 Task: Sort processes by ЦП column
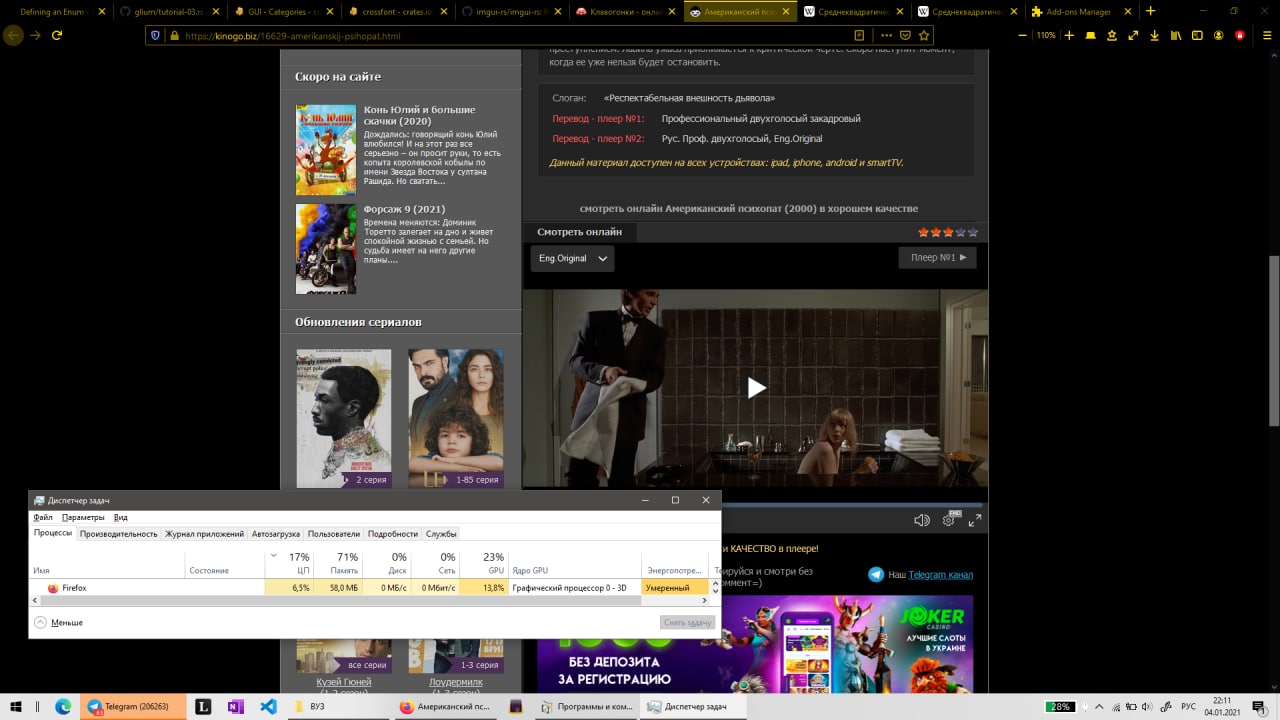290,563
